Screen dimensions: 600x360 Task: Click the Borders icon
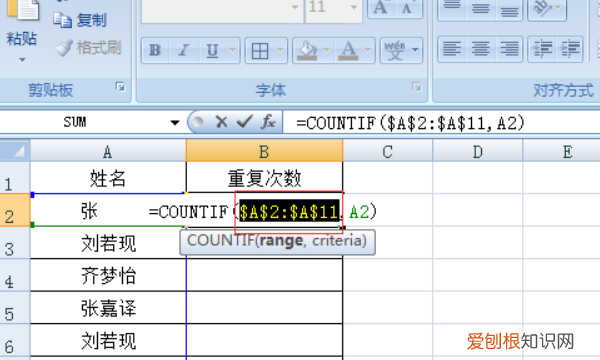click(260, 50)
